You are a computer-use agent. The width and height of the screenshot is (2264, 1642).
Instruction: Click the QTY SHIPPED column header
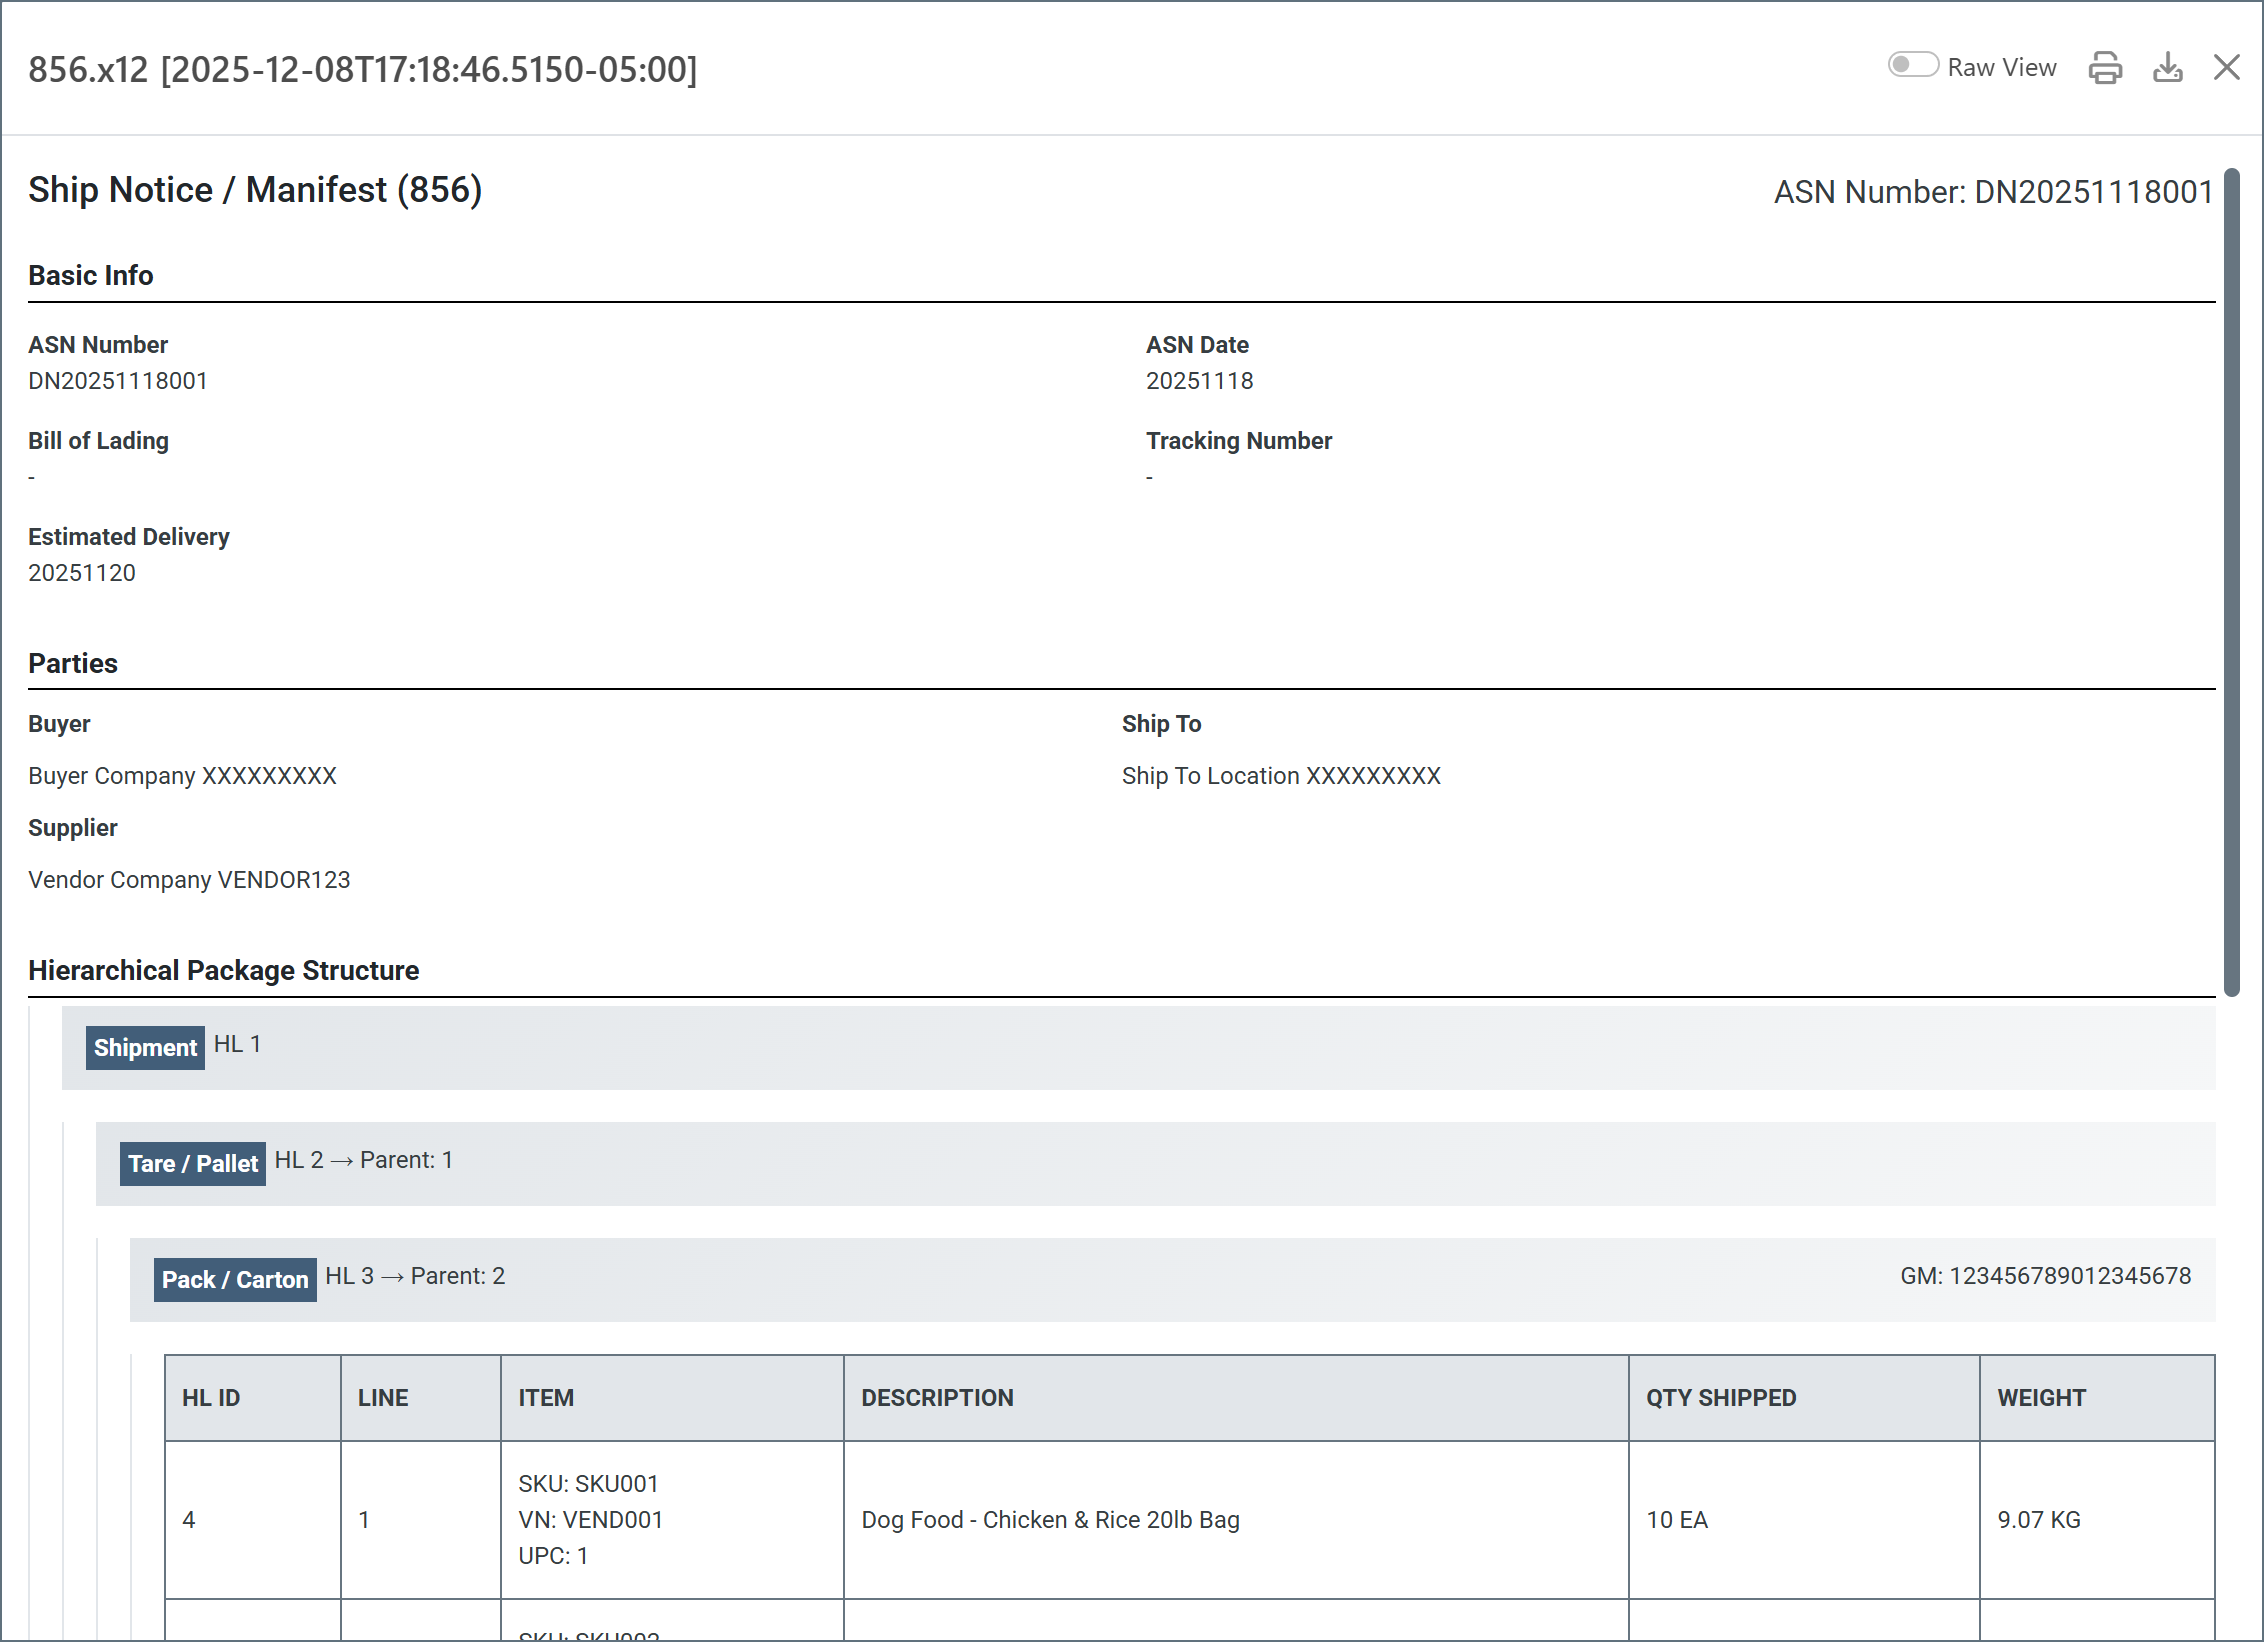coord(1721,1397)
